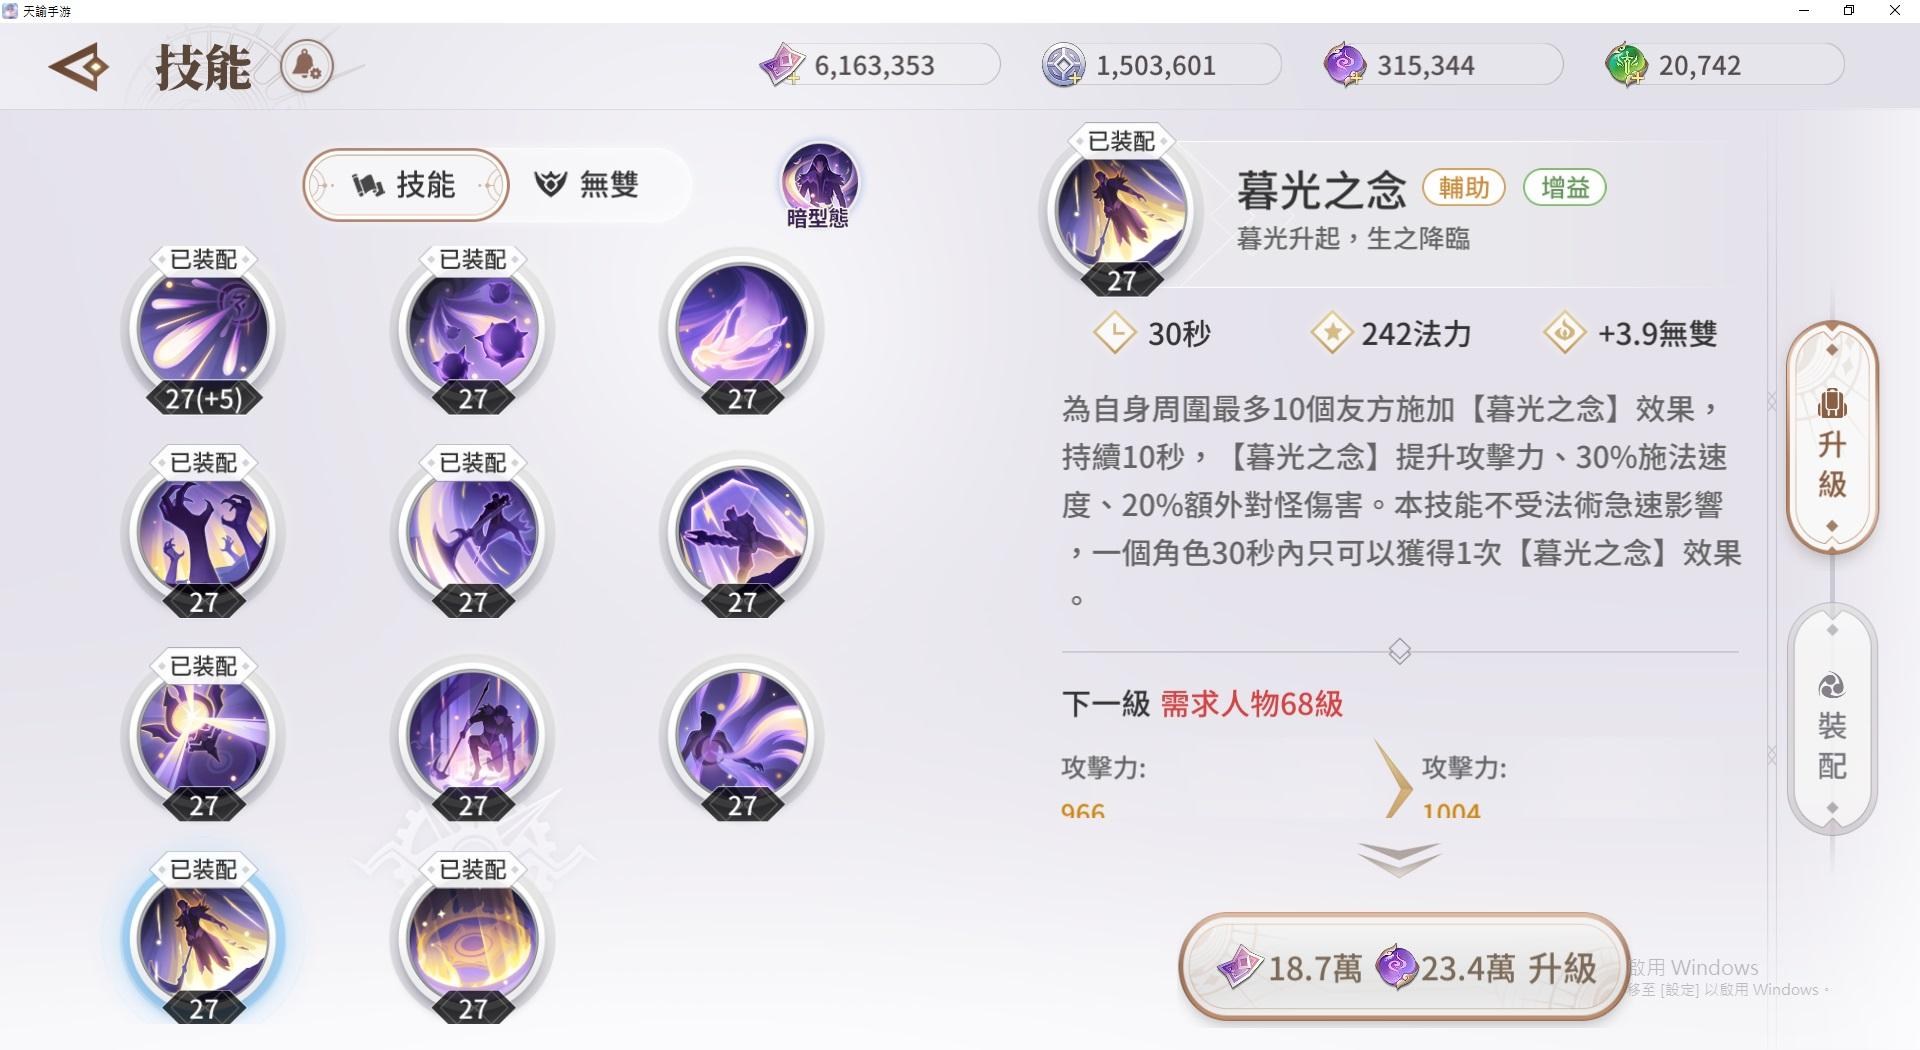Go back using the arrow icon

tap(78, 67)
